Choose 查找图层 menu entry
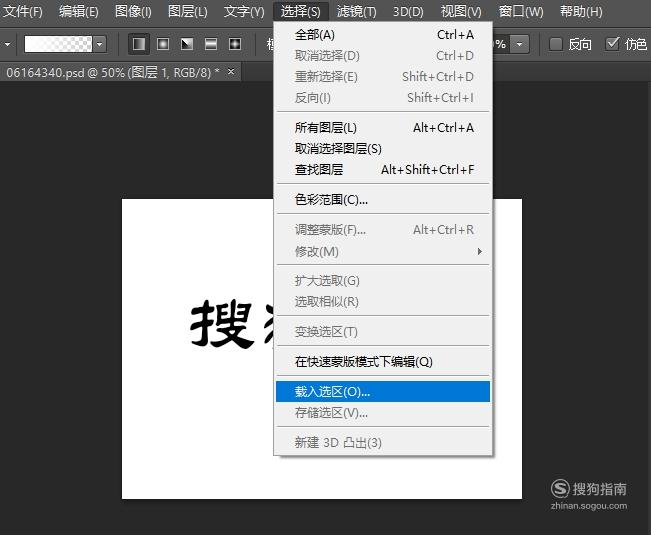Image resolution: width=651 pixels, height=535 pixels. 383,170
